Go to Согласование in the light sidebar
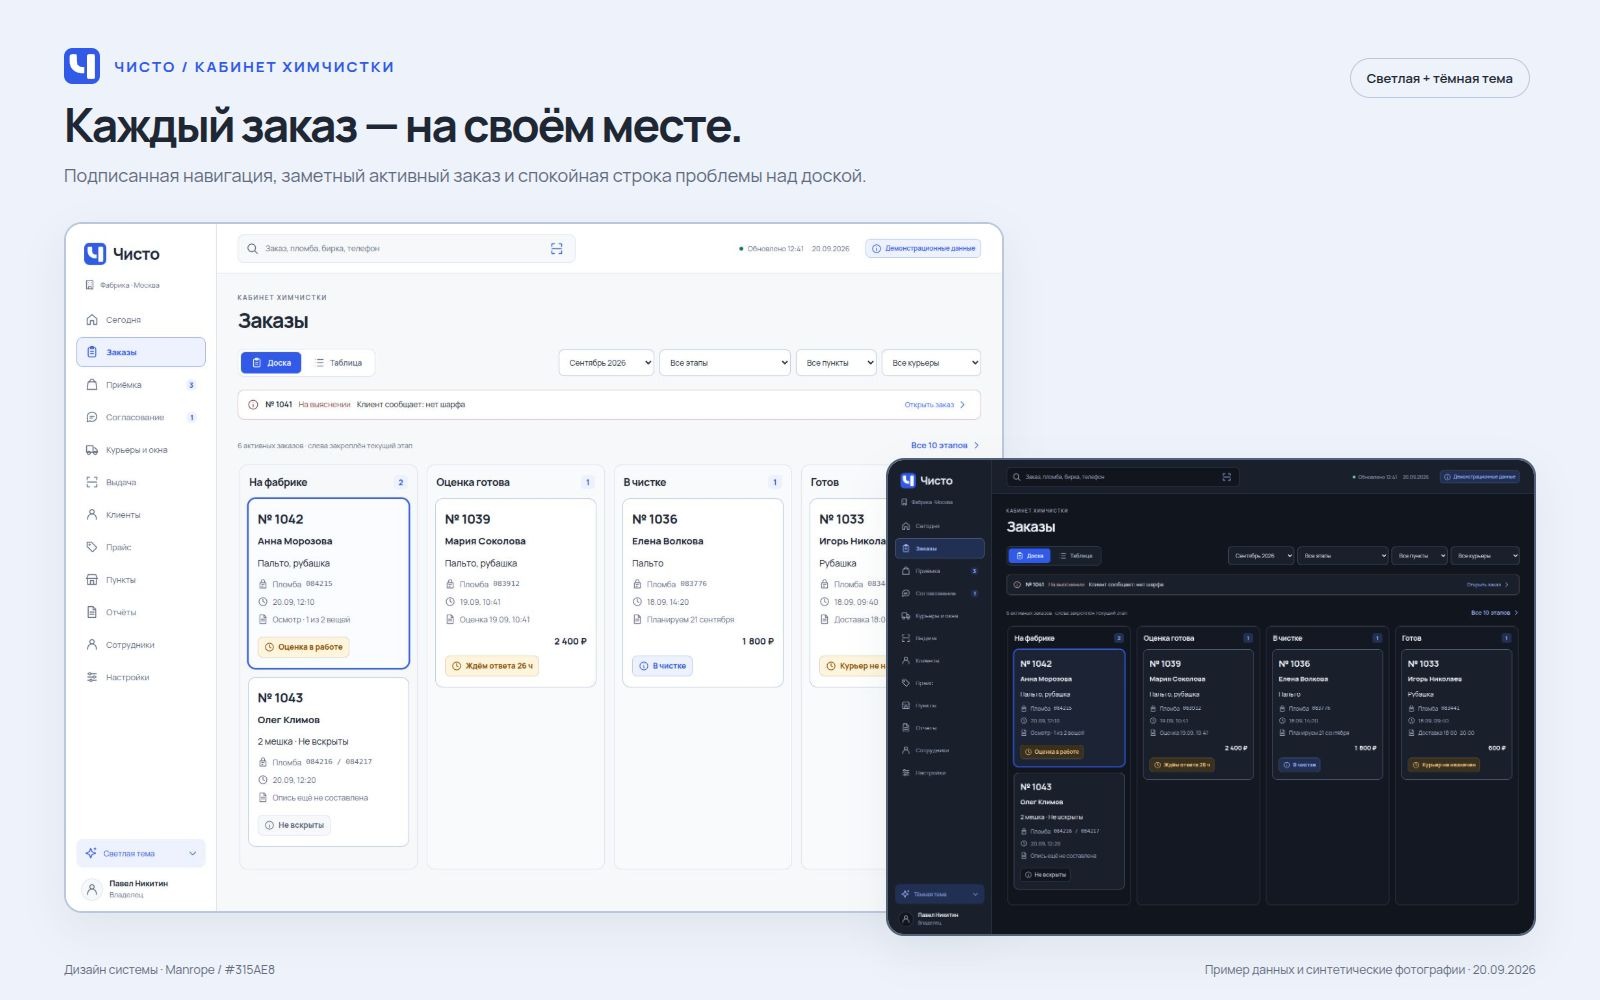 coord(141,417)
